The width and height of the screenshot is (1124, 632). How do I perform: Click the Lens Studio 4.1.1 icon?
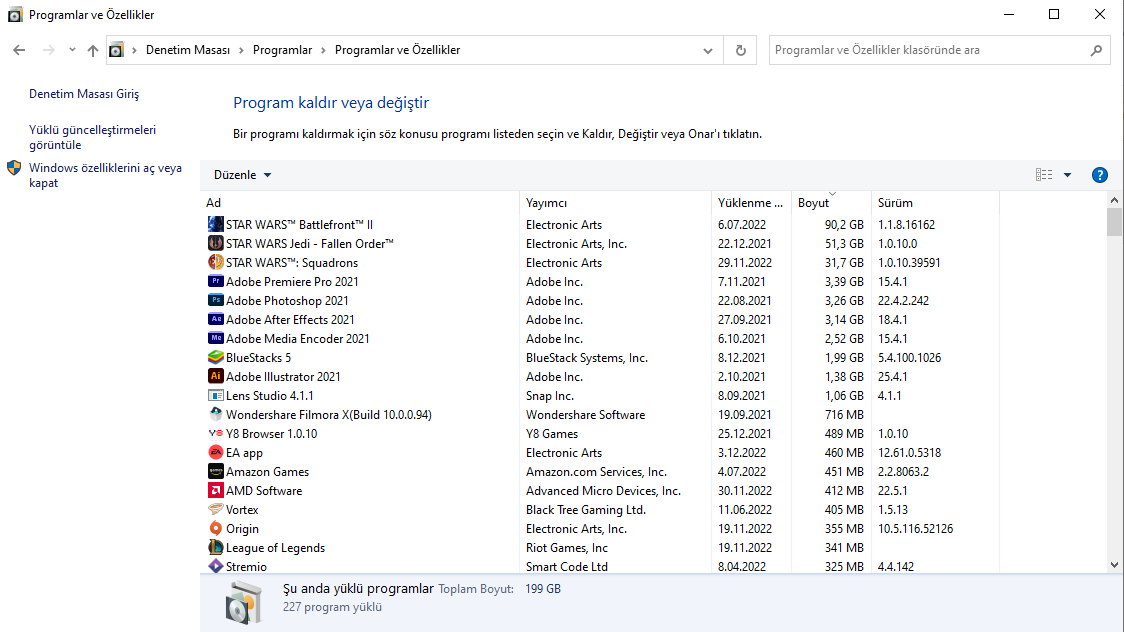[x=215, y=395]
